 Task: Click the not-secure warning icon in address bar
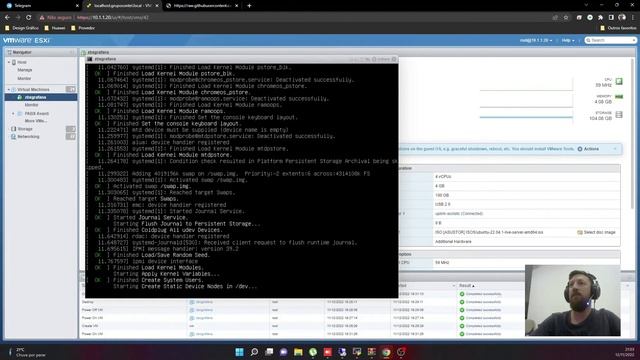pos(42,18)
